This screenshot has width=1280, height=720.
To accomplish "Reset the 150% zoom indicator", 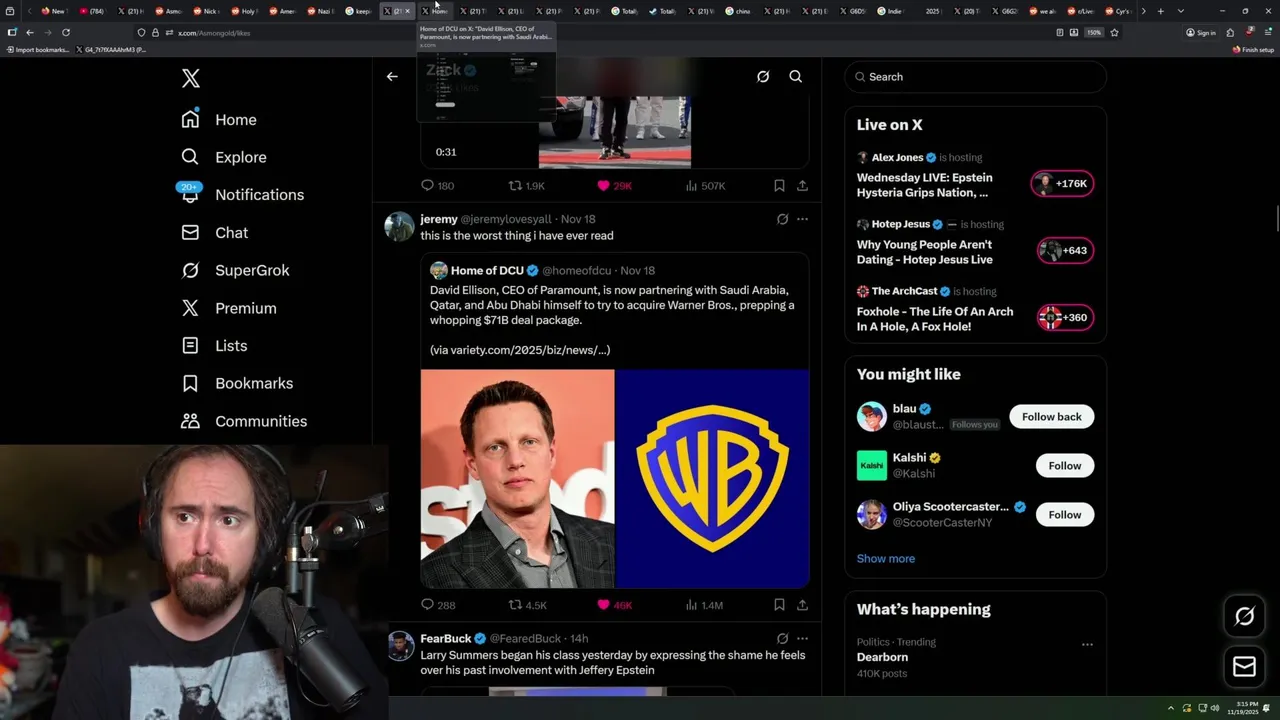I will tap(1094, 33).
